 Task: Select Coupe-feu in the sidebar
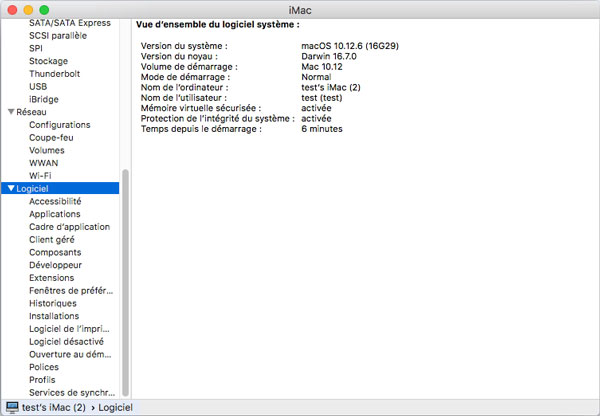(x=51, y=137)
